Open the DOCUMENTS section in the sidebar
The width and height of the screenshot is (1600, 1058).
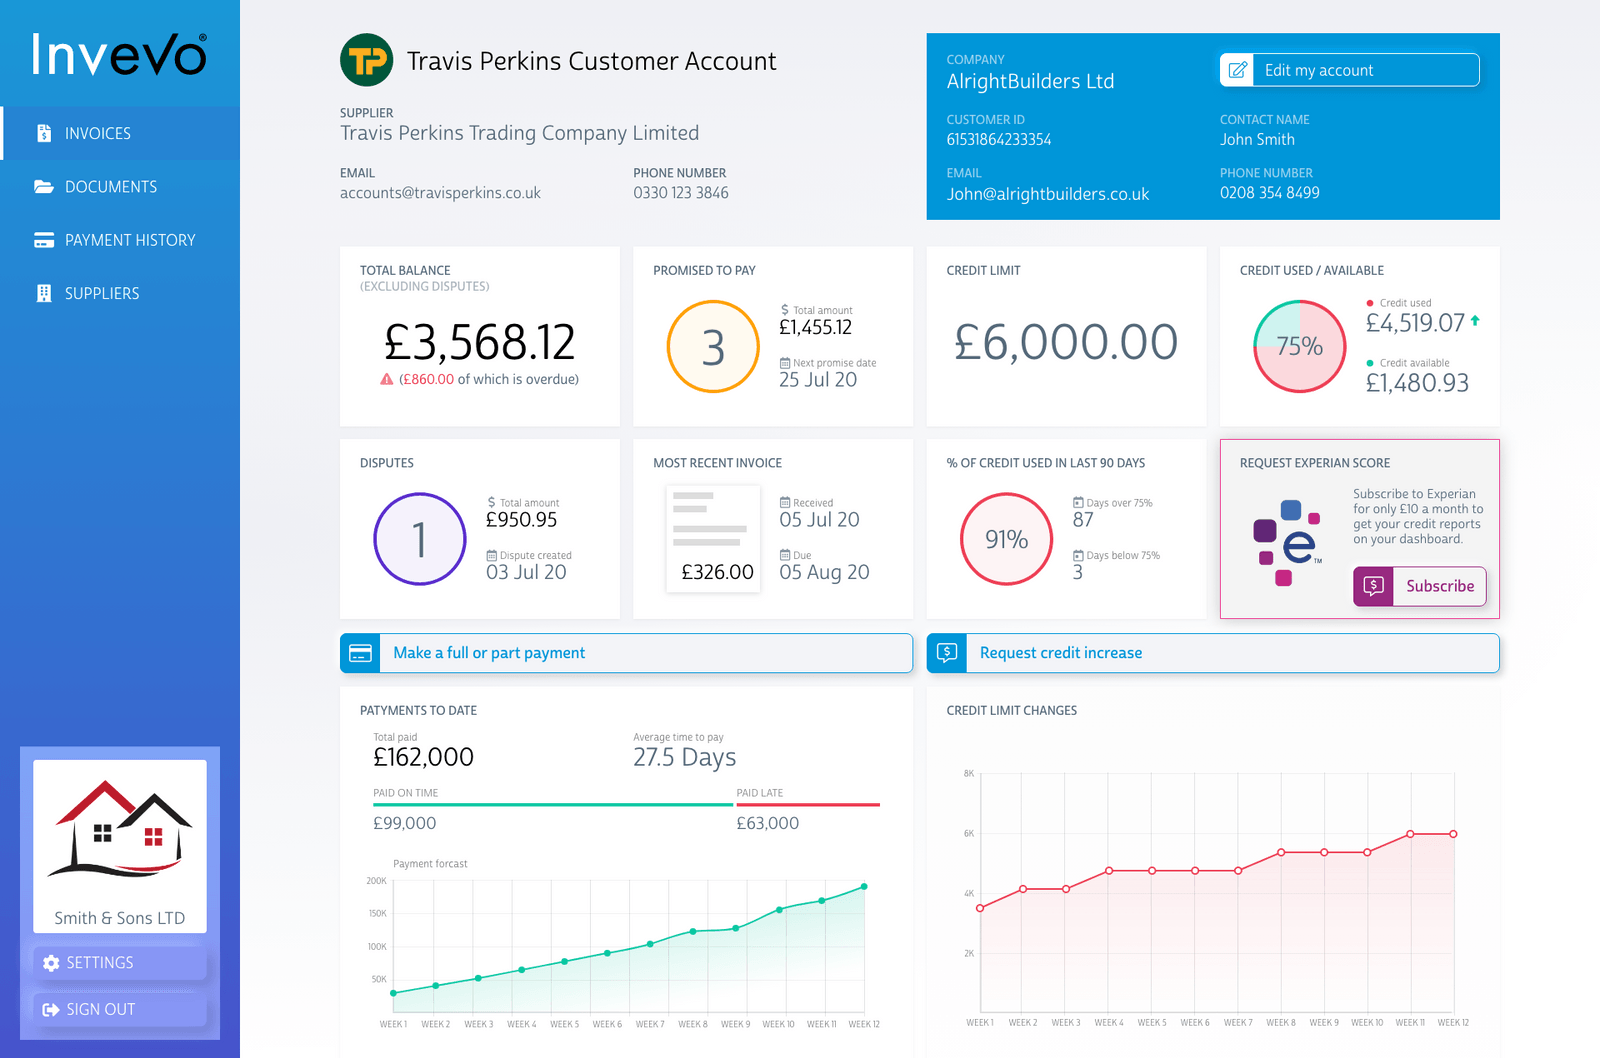coord(110,186)
